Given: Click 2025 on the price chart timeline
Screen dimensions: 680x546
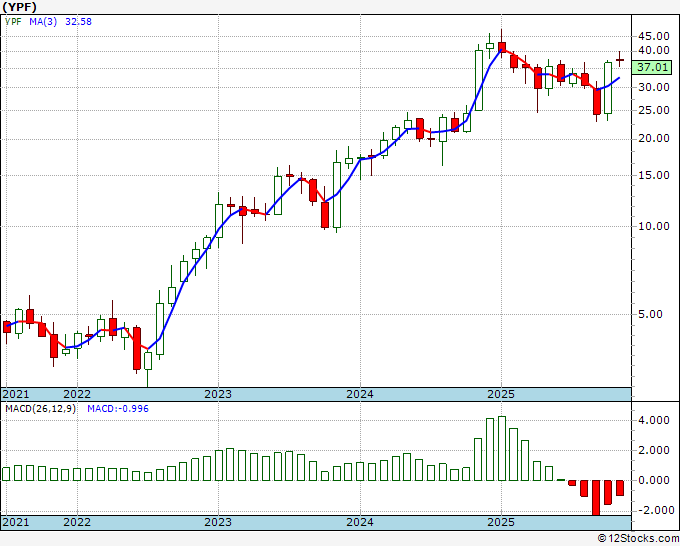Looking at the screenshot, I should click(x=501, y=394).
